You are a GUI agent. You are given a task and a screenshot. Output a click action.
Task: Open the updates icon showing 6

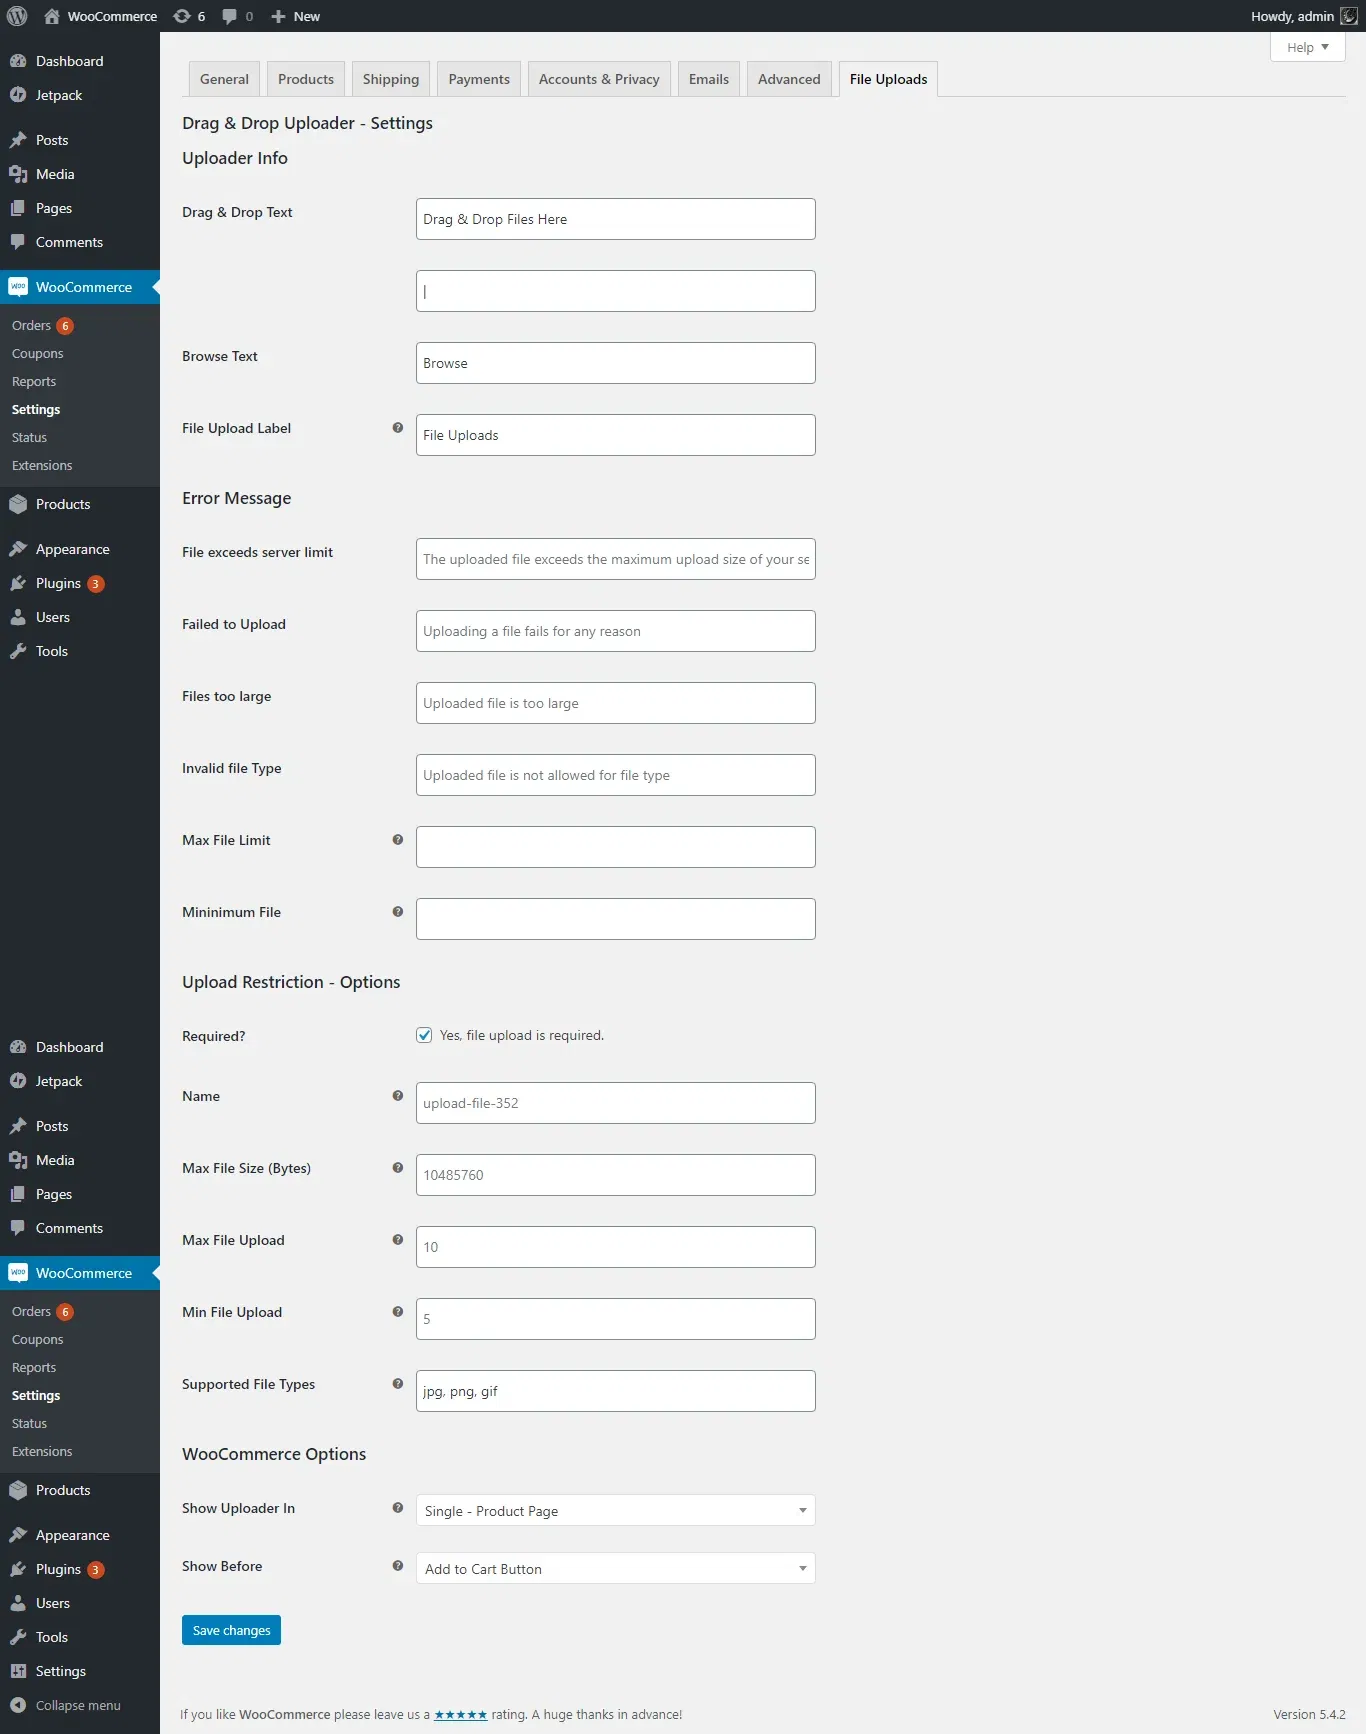(182, 16)
